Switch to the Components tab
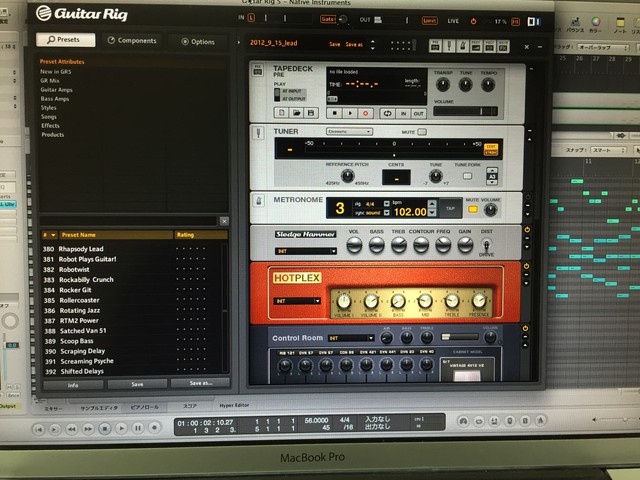This screenshot has height=480, width=640. click(x=132, y=41)
